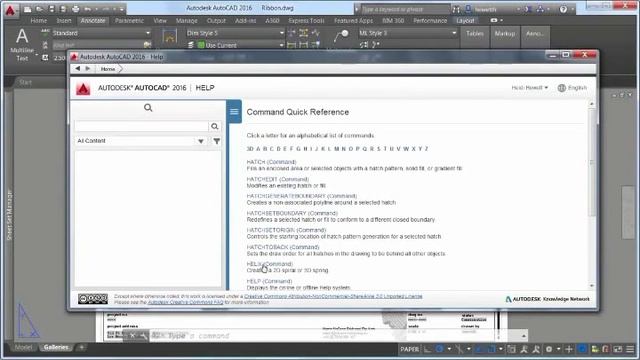Image resolution: width=640 pixels, height=360 pixels.
Task: Click the Creative Commons Attribution license link
Action: pyautogui.click(x=333, y=296)
